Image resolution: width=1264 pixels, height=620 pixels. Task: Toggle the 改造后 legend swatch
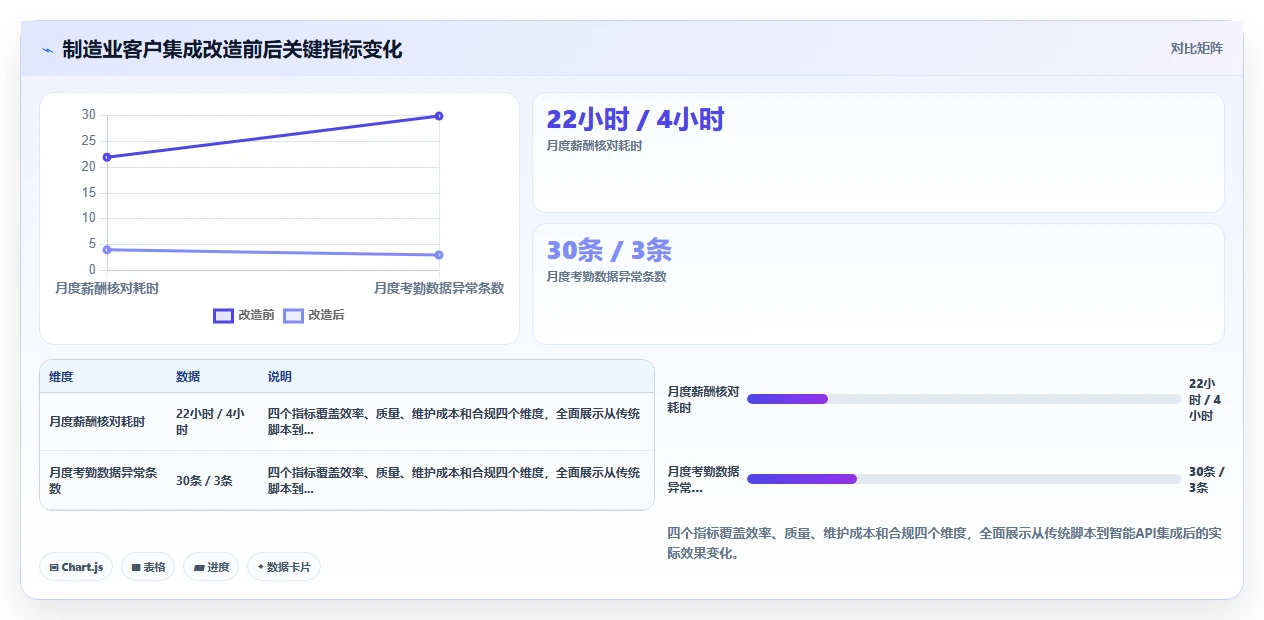tap(293, 315)
